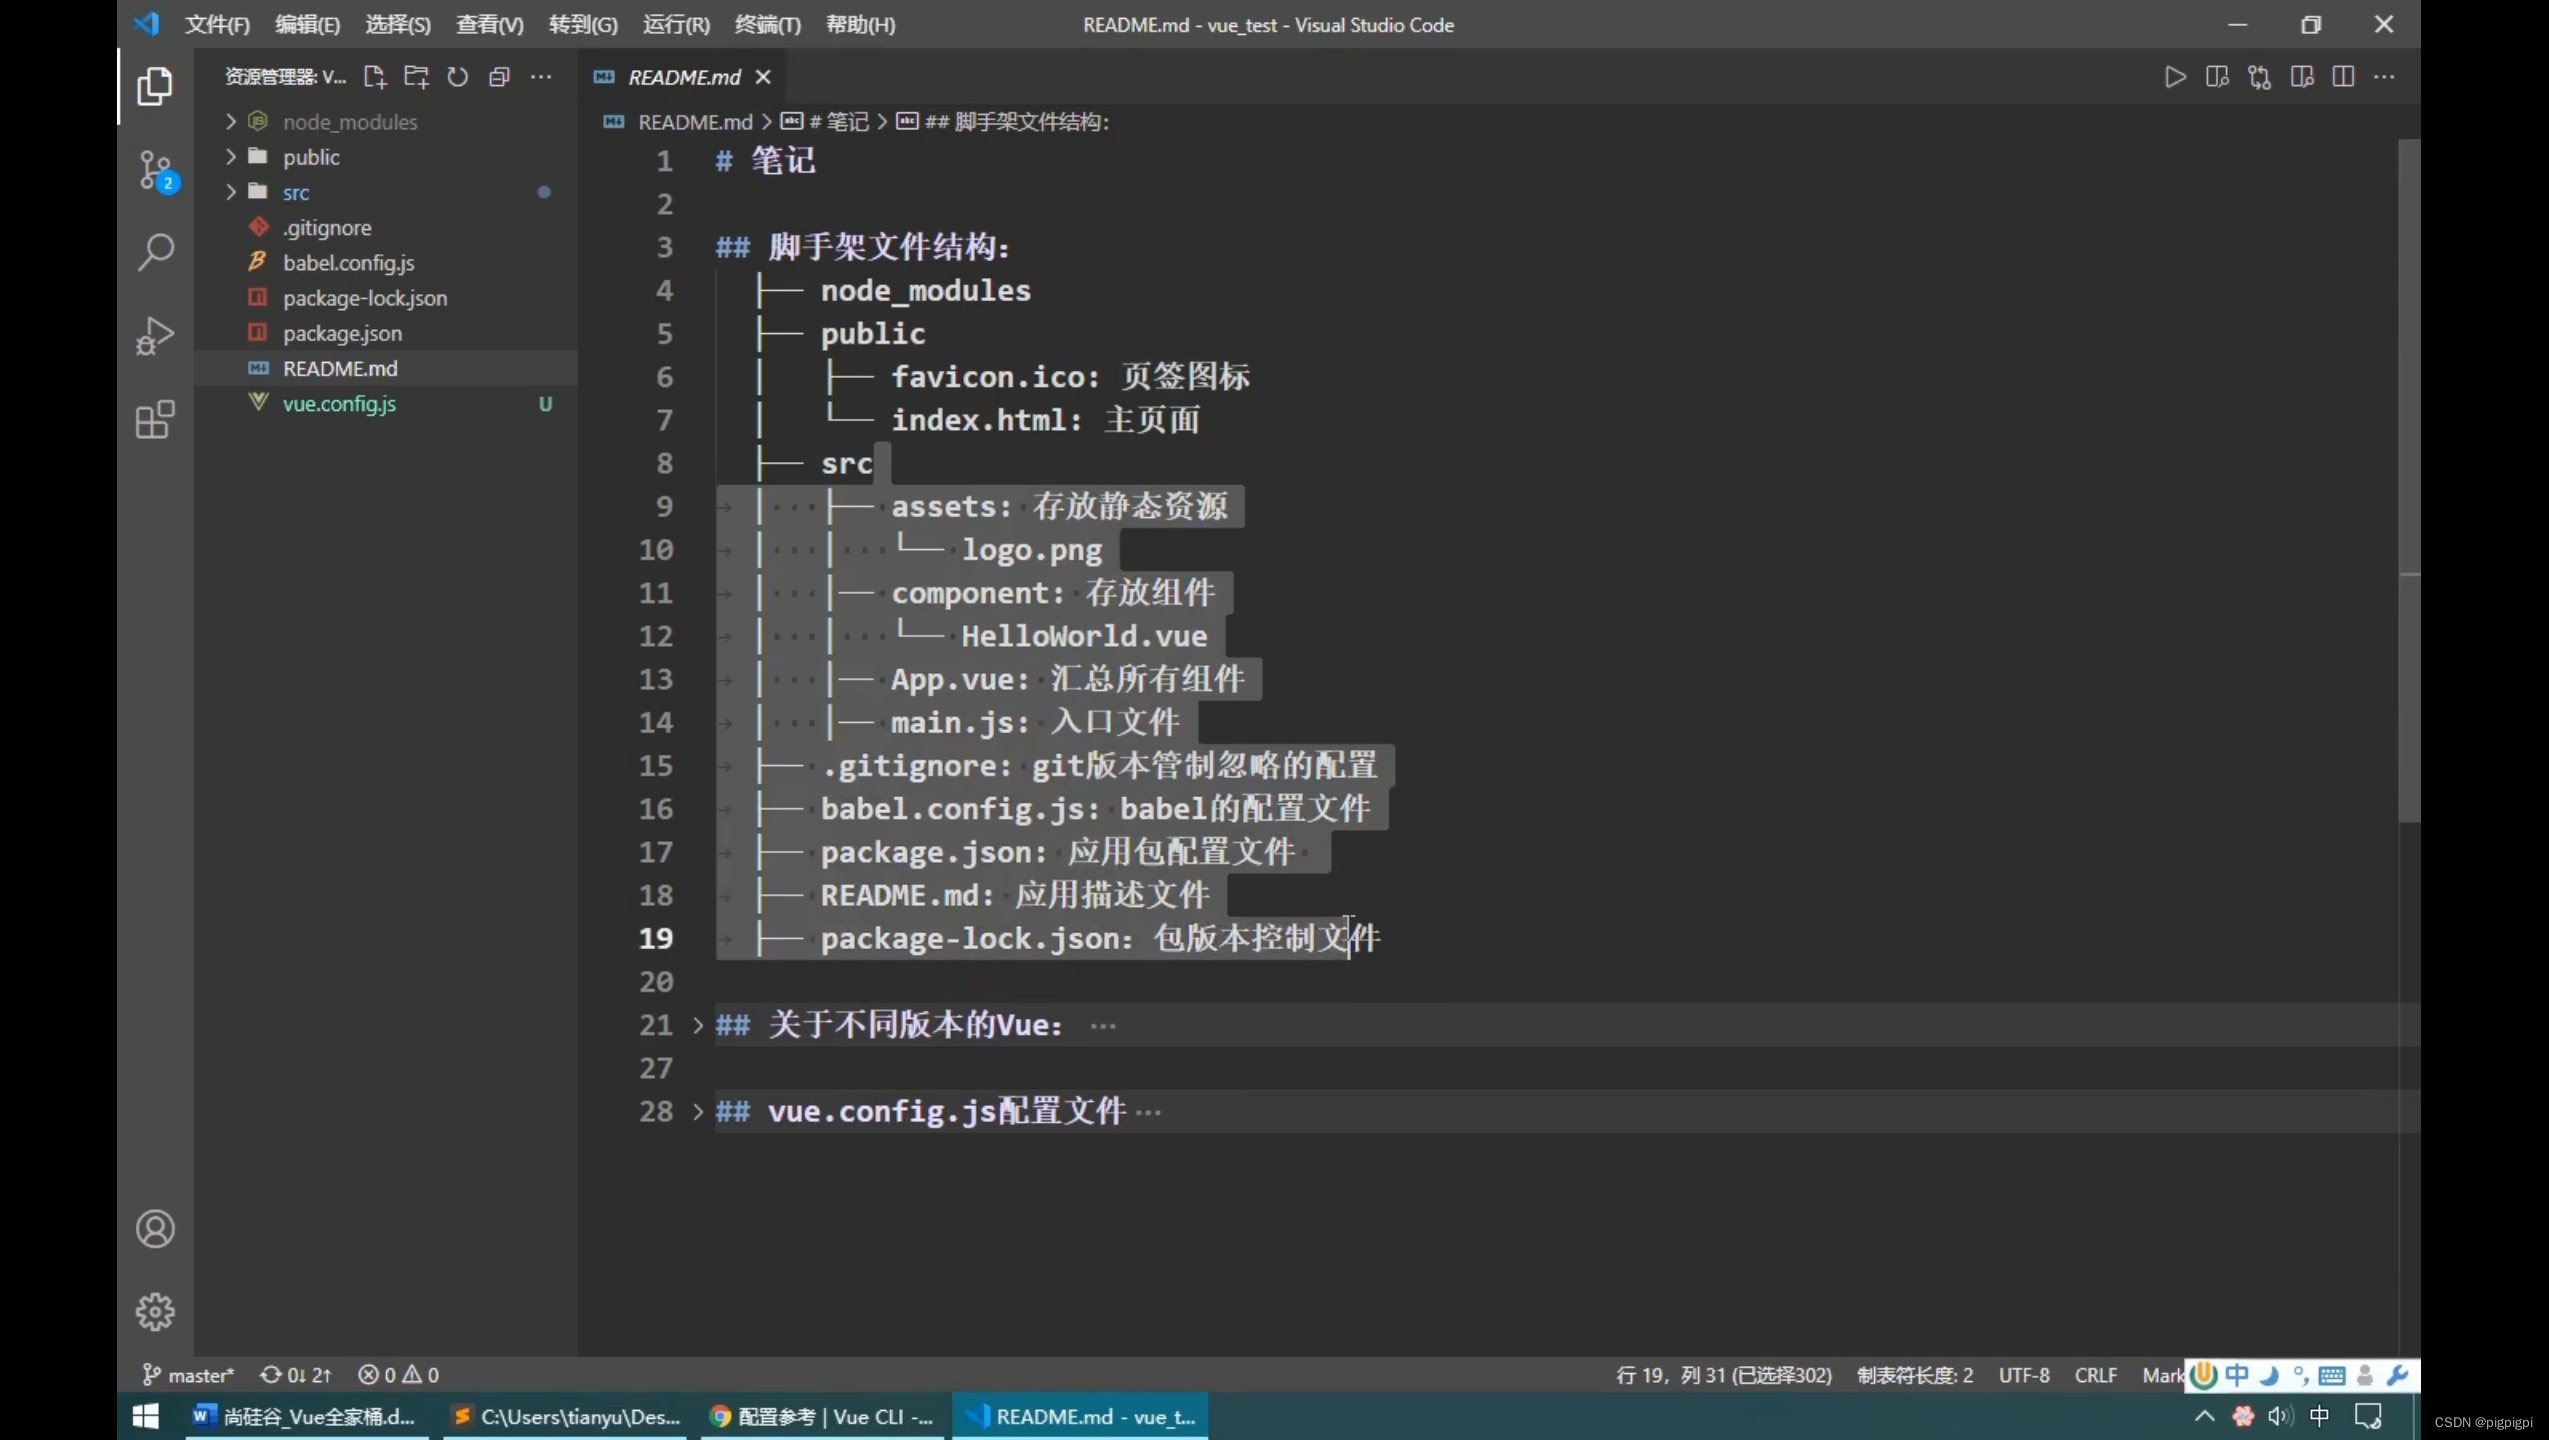Open the Accounts icon in activity bar

coord(155,1229)
